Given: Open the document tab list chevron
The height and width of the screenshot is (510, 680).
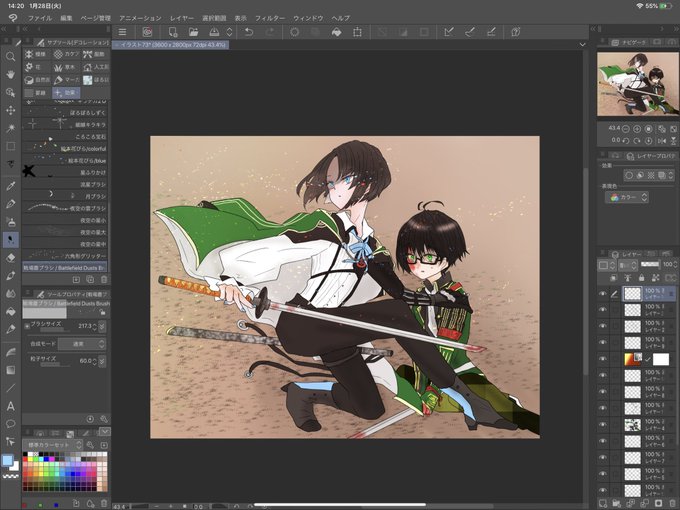Looking at the screenshot, I should point(582,45).
